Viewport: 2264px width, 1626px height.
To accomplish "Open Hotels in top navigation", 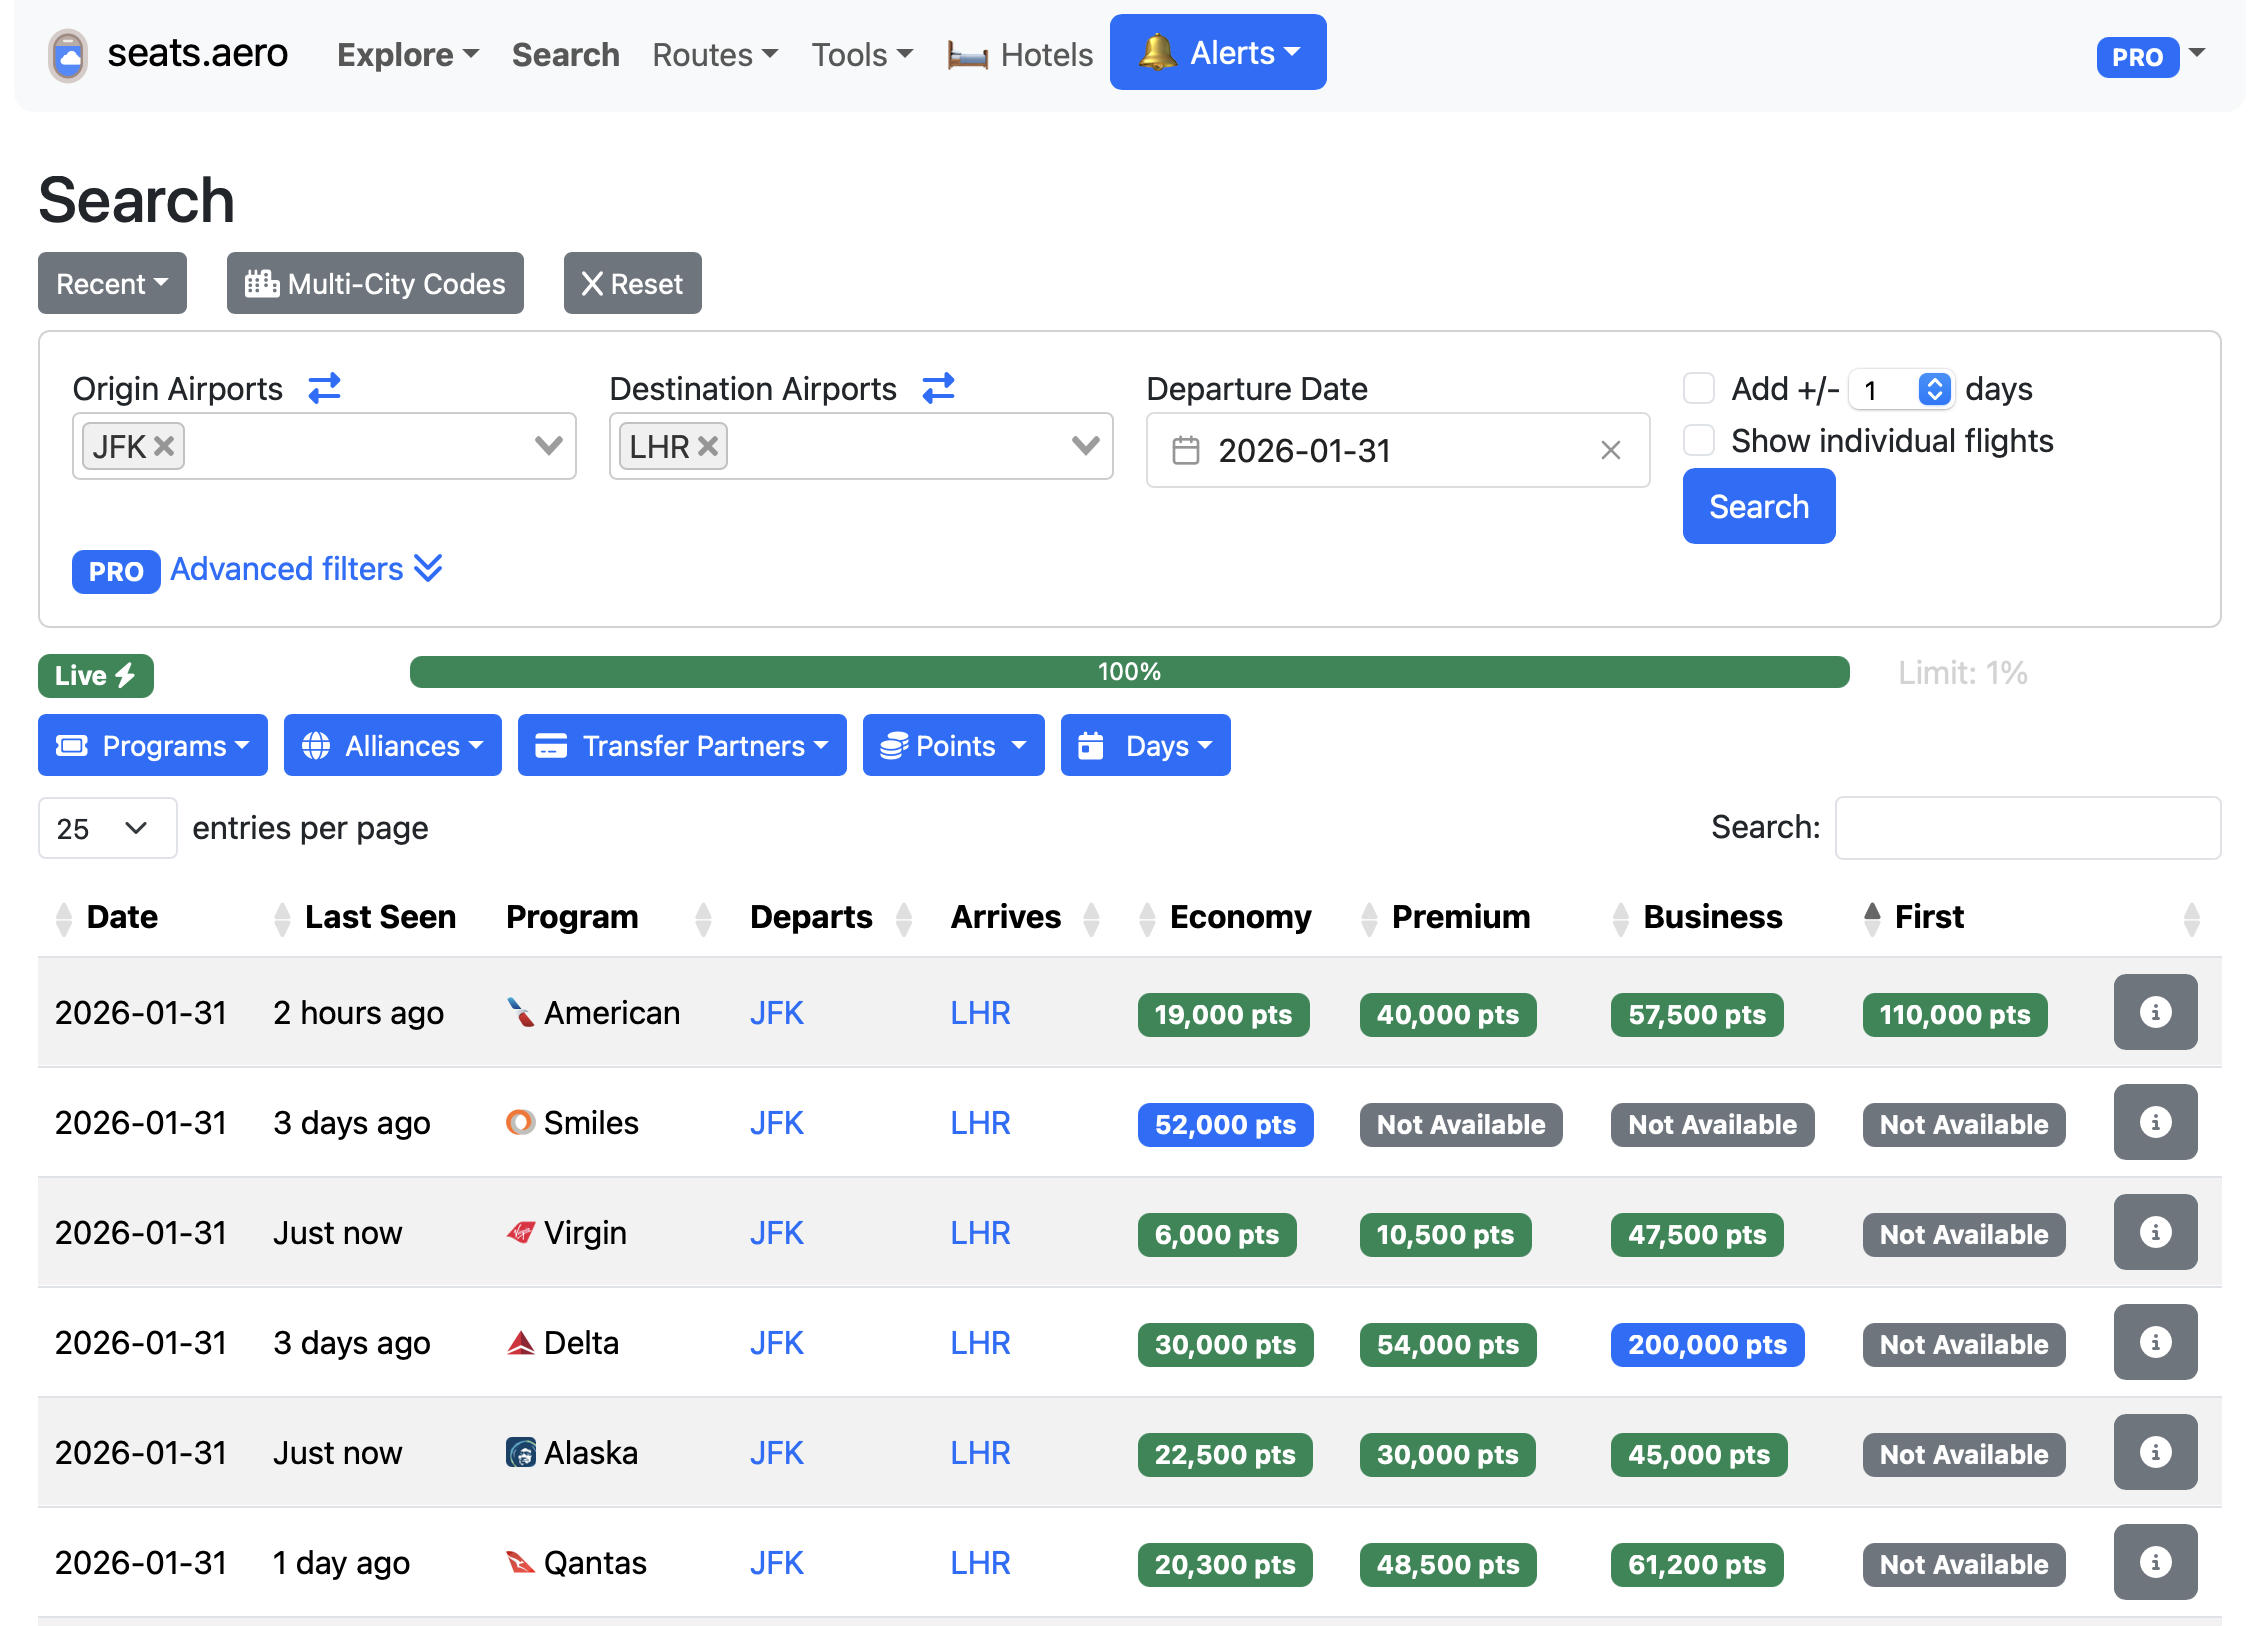I will 1020,54.
